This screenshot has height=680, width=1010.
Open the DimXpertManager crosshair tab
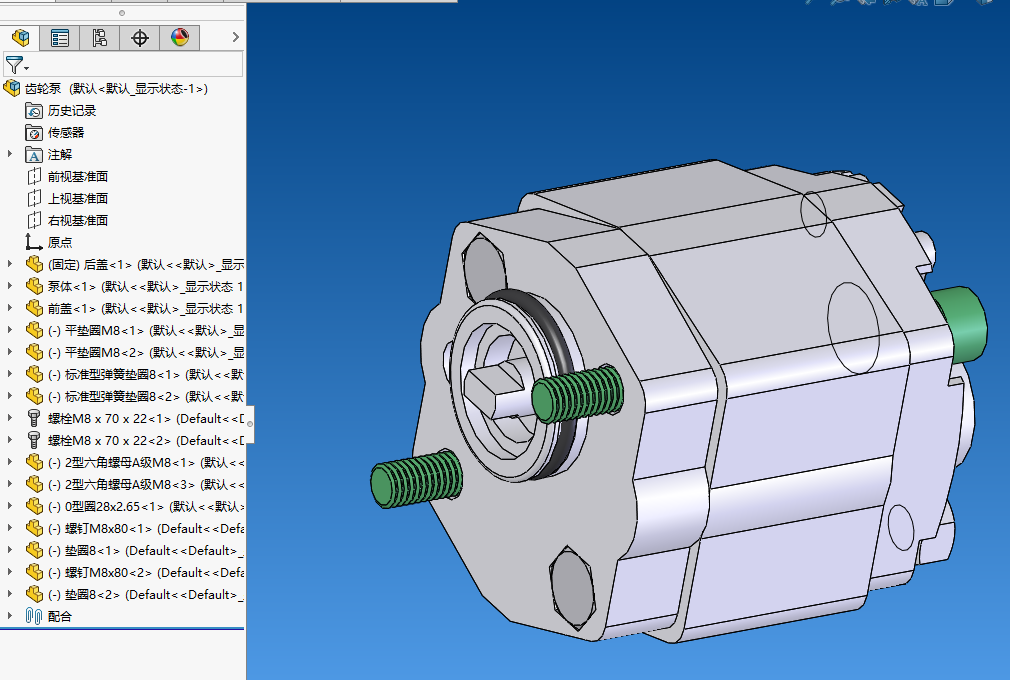click(x=140, y=38)
